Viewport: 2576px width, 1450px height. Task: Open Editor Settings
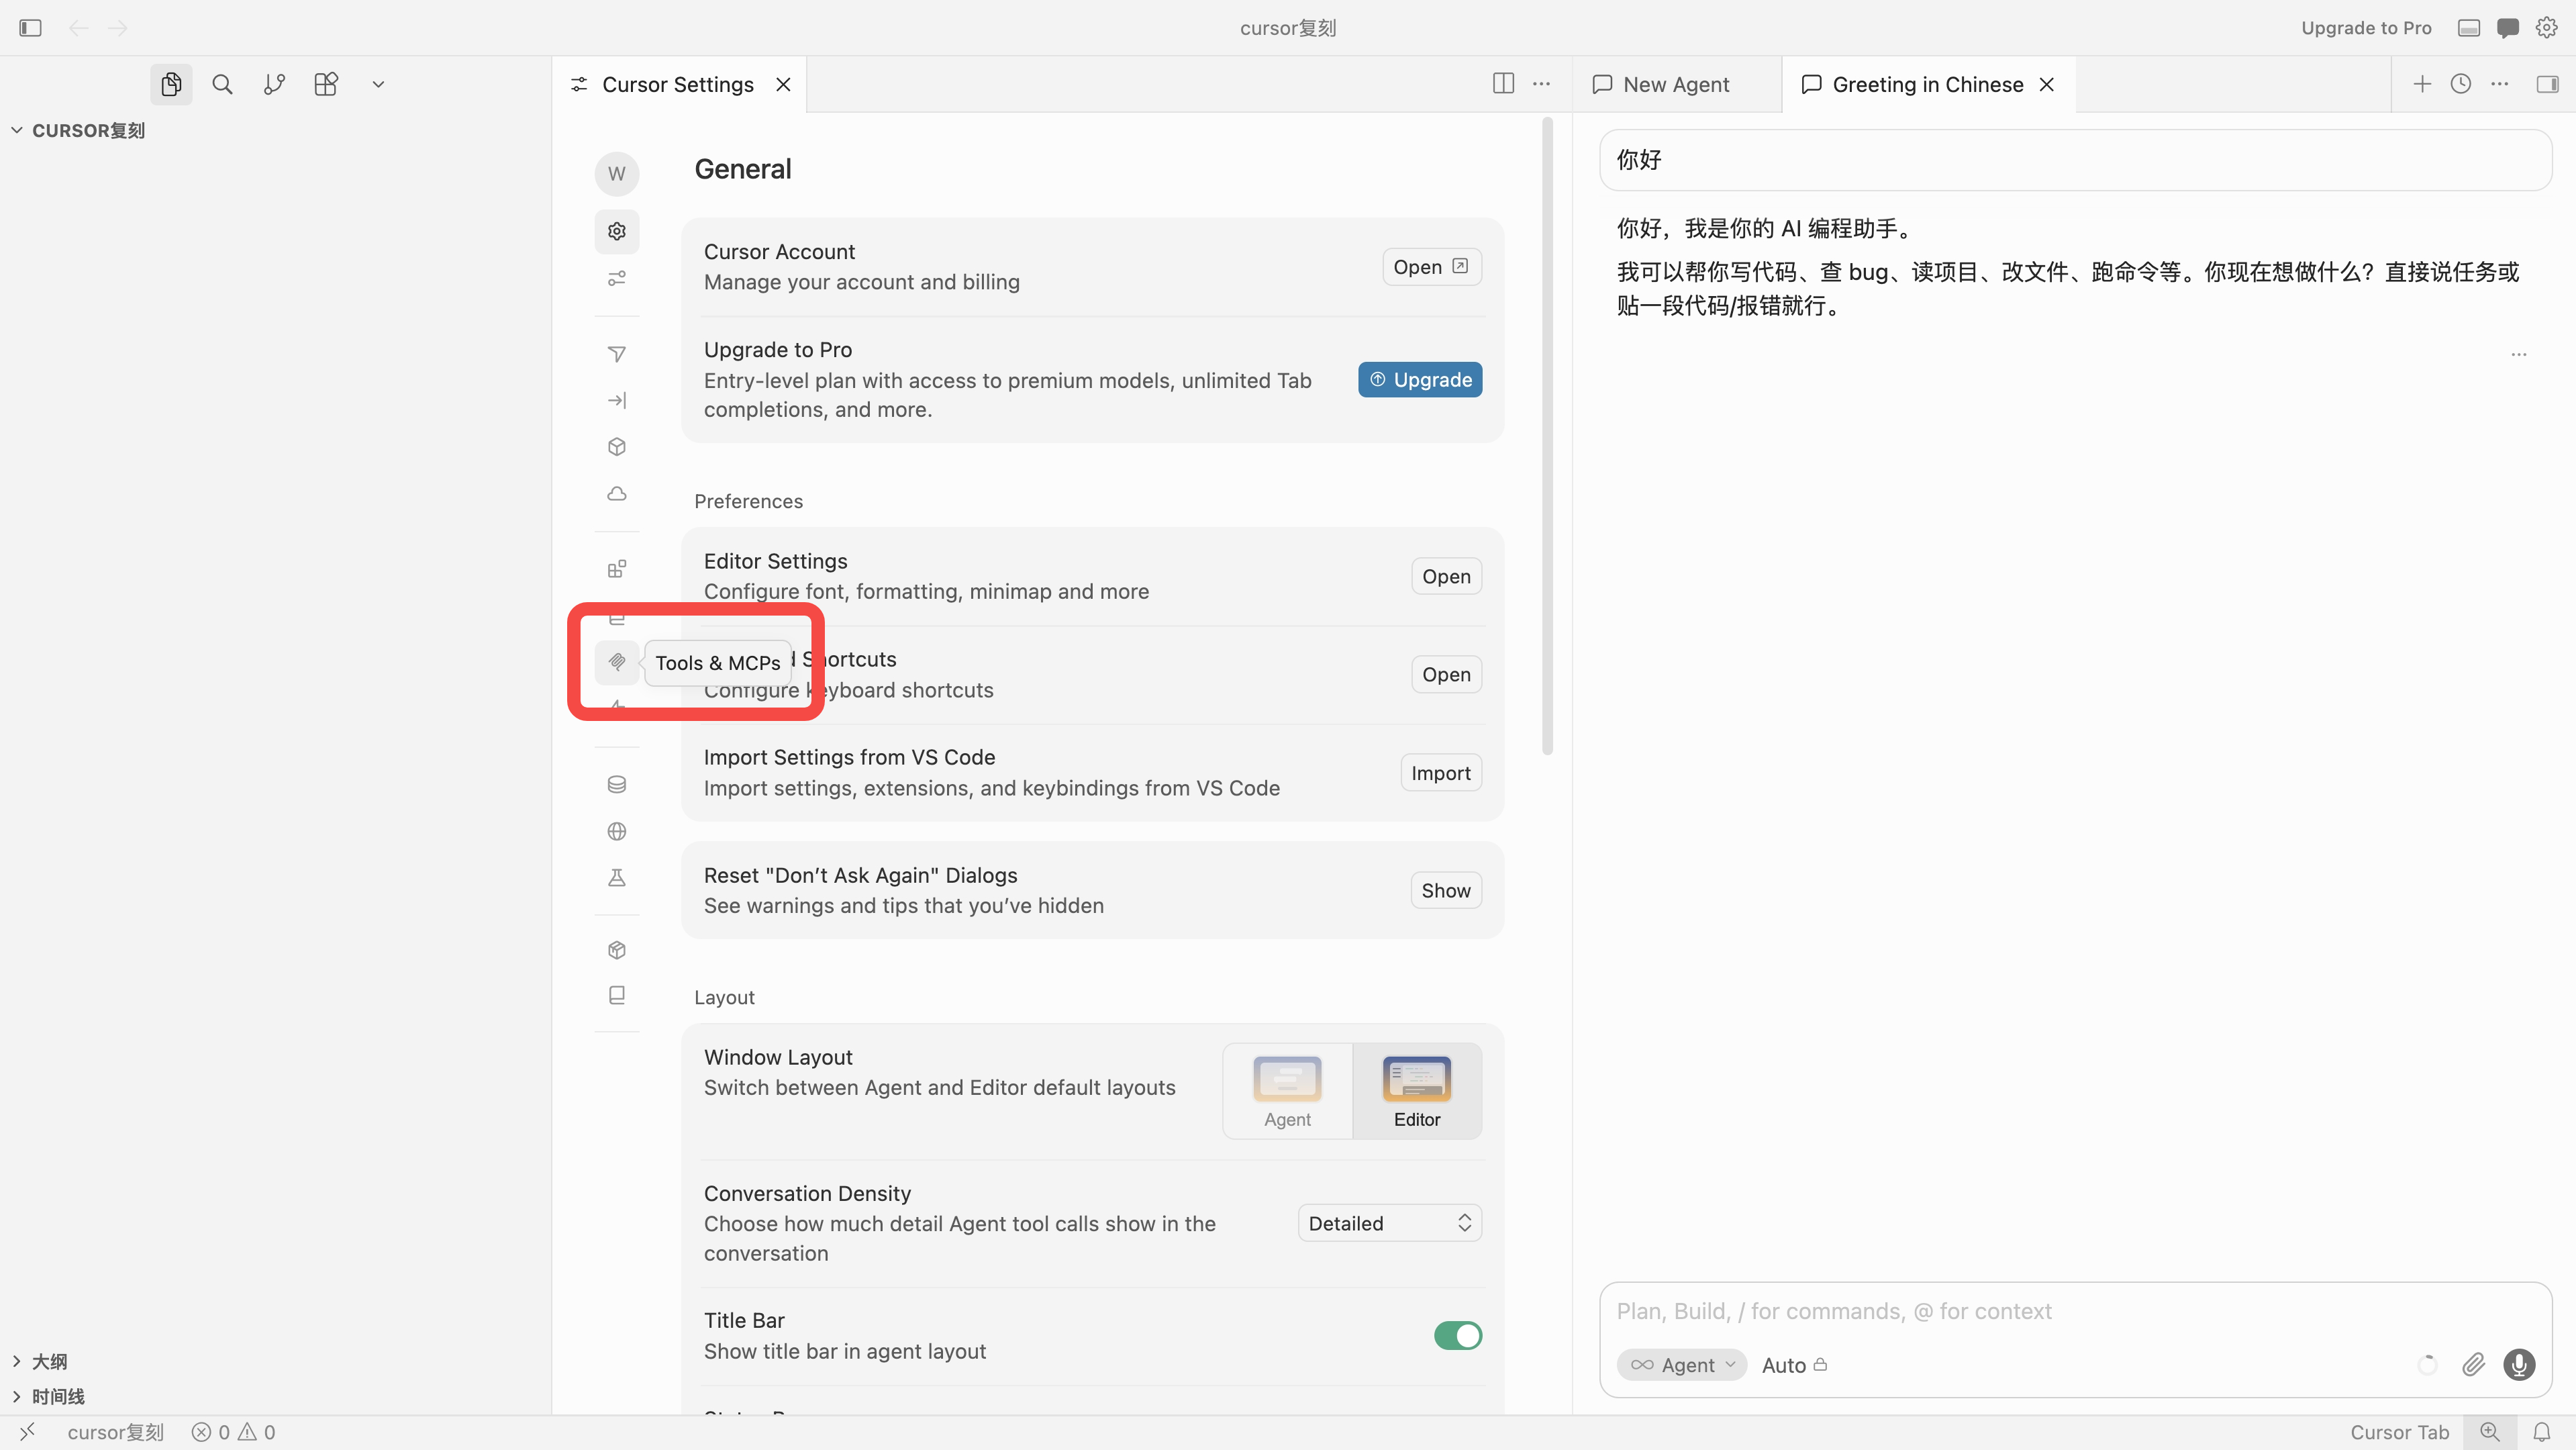coord(1446,576)
